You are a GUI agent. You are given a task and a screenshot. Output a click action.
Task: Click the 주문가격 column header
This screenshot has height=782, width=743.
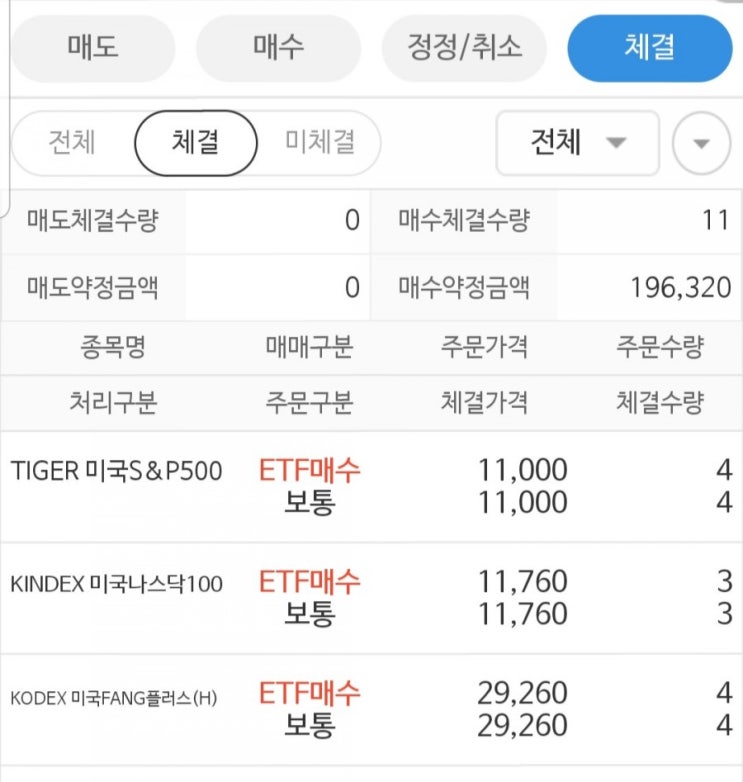484,348
